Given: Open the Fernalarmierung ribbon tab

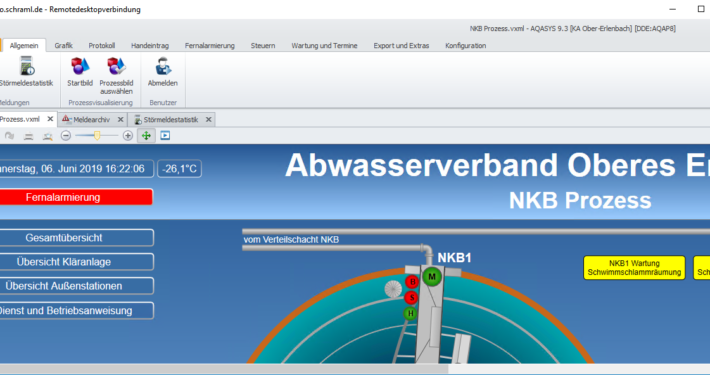Looking at the screenshot, I should 210,46.
